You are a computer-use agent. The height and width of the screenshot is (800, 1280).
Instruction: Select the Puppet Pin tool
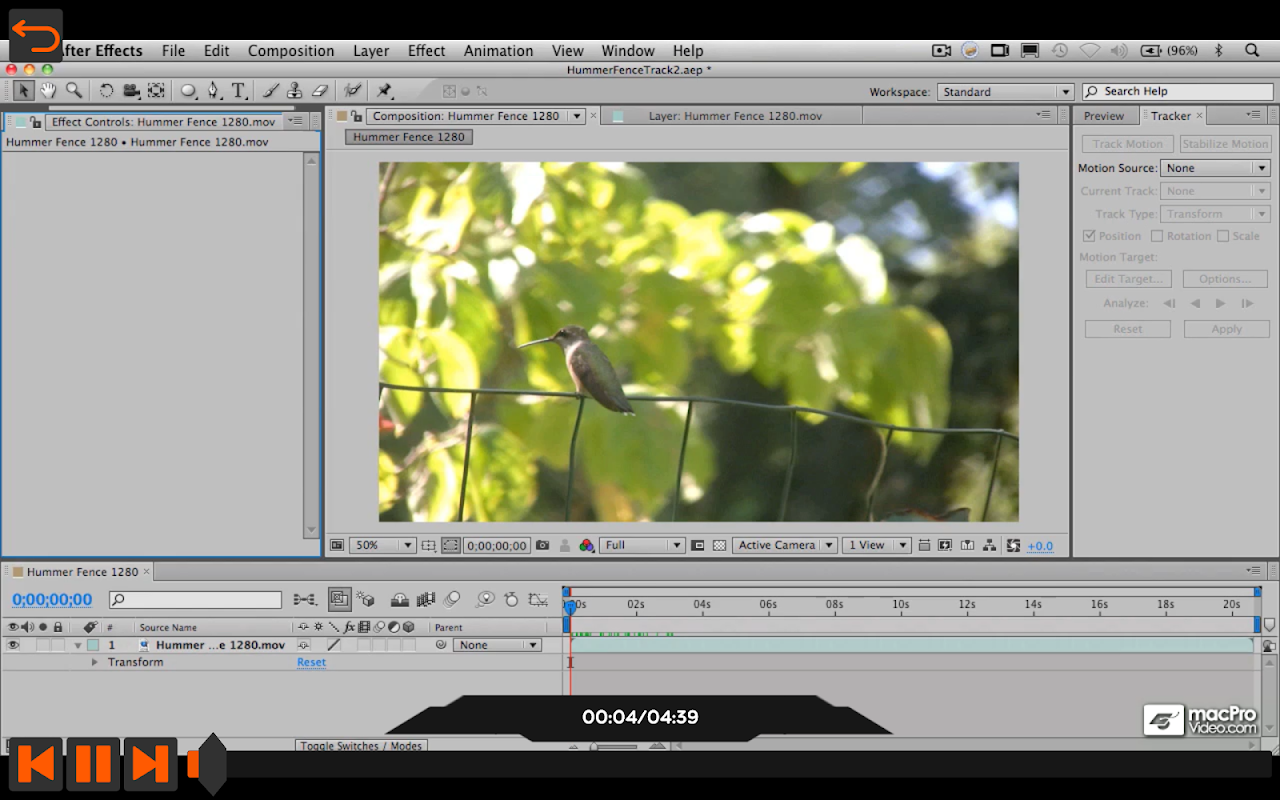coord(384,91)
